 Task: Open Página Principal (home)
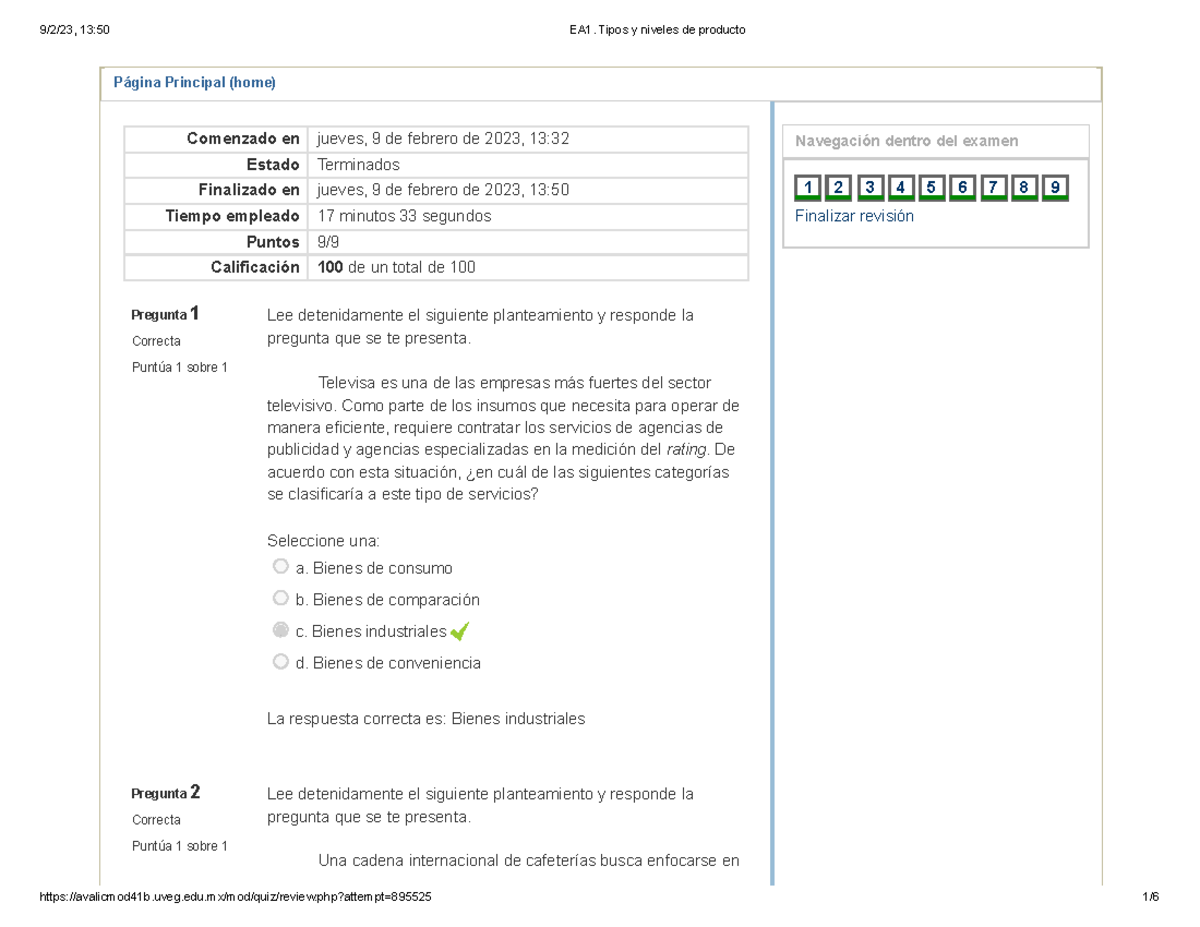coord(196,81)
